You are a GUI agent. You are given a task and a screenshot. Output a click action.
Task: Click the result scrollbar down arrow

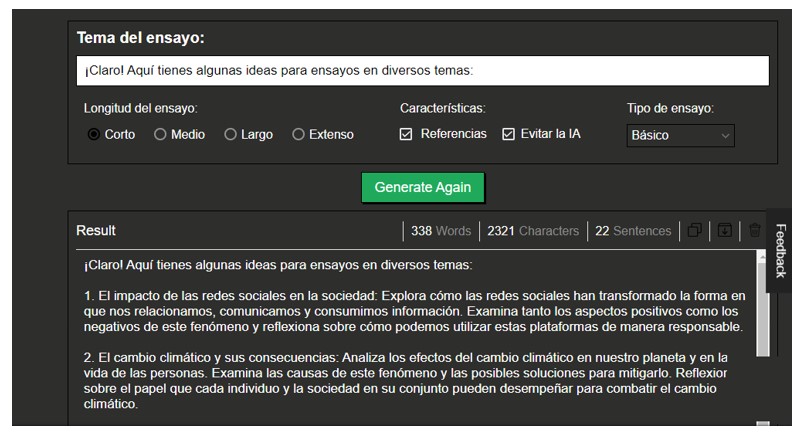pos(762,424)
